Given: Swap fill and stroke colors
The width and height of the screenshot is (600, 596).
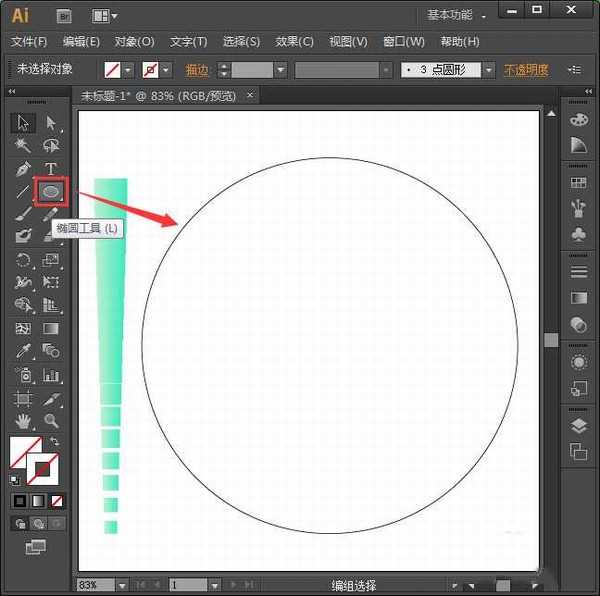Looking at the screenshot, I should 53,441.
